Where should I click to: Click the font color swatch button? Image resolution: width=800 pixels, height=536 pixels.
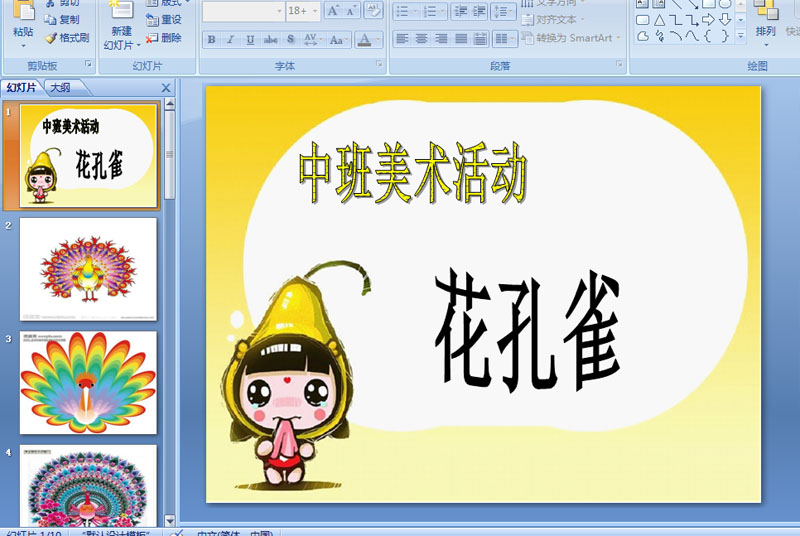(364, 39)
